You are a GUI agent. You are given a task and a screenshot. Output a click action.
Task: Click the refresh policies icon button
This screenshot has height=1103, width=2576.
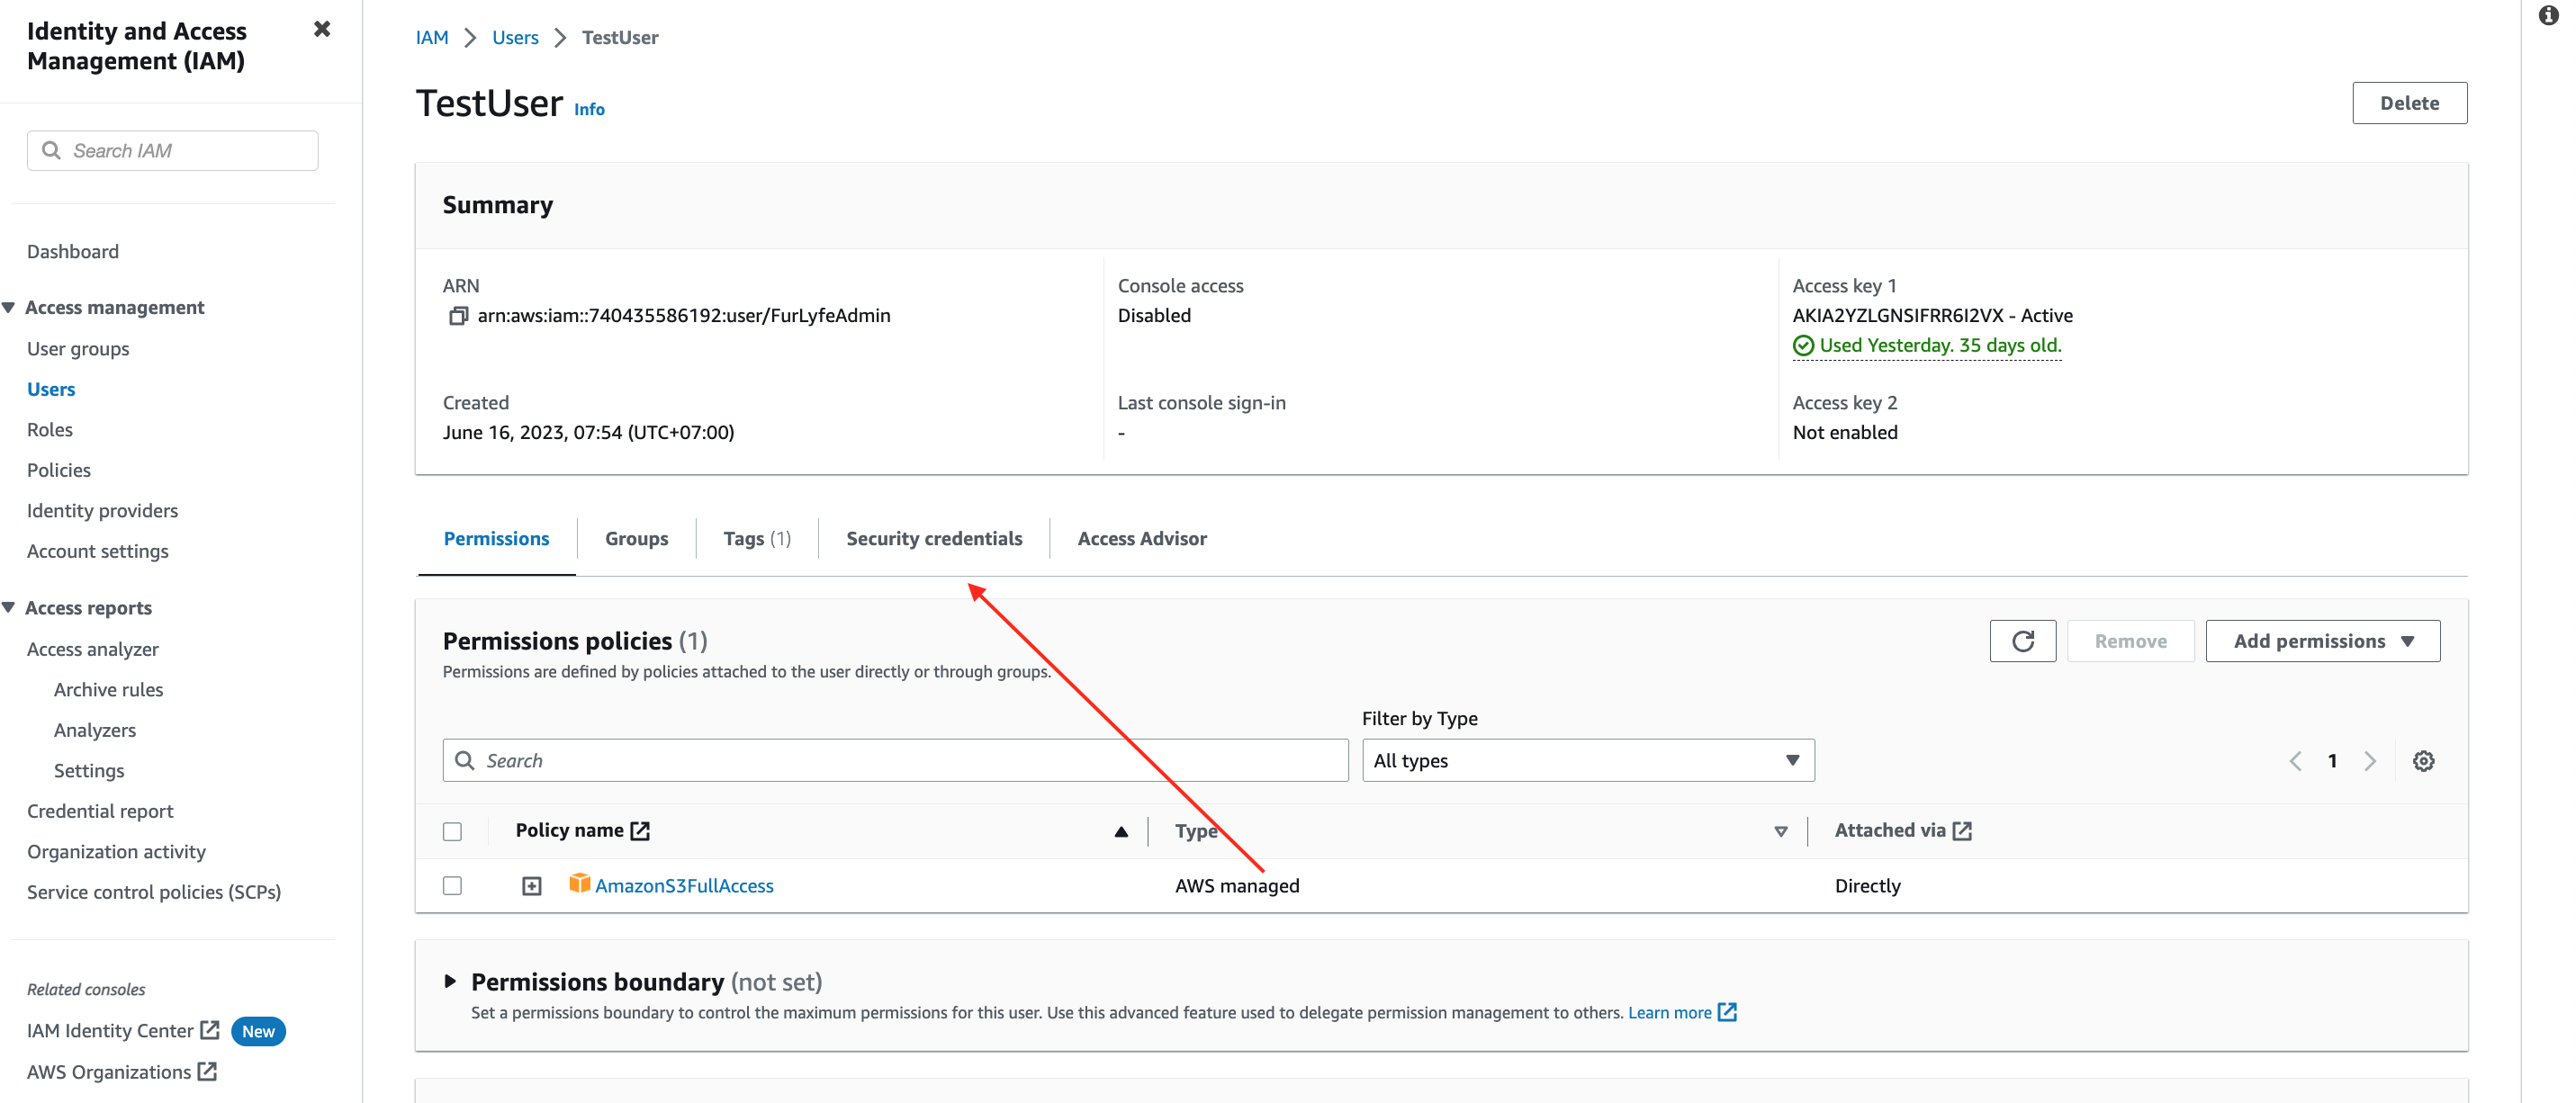coord(2022,641)
